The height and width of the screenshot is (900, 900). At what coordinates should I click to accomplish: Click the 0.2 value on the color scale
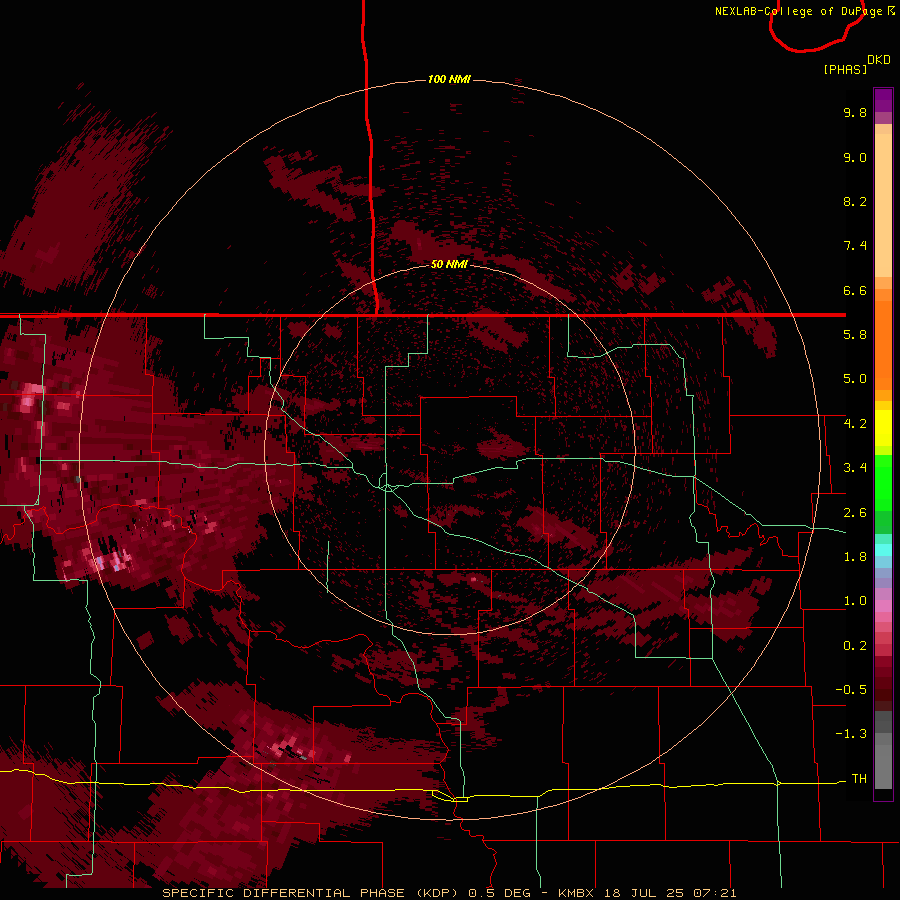855,646
